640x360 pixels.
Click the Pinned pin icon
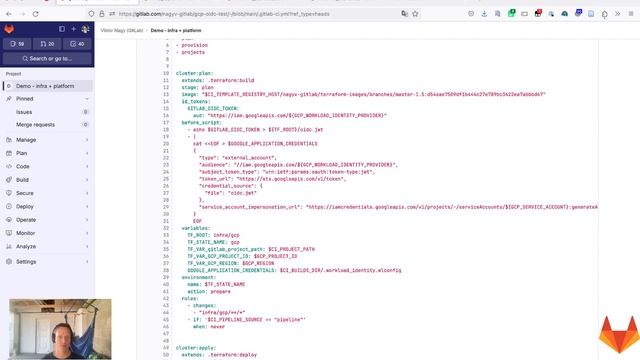pos(9,99)
